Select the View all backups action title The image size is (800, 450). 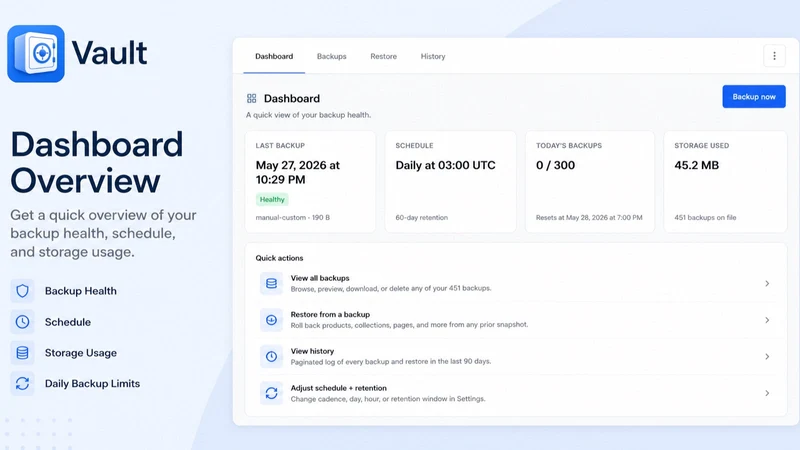pos(320,278)
